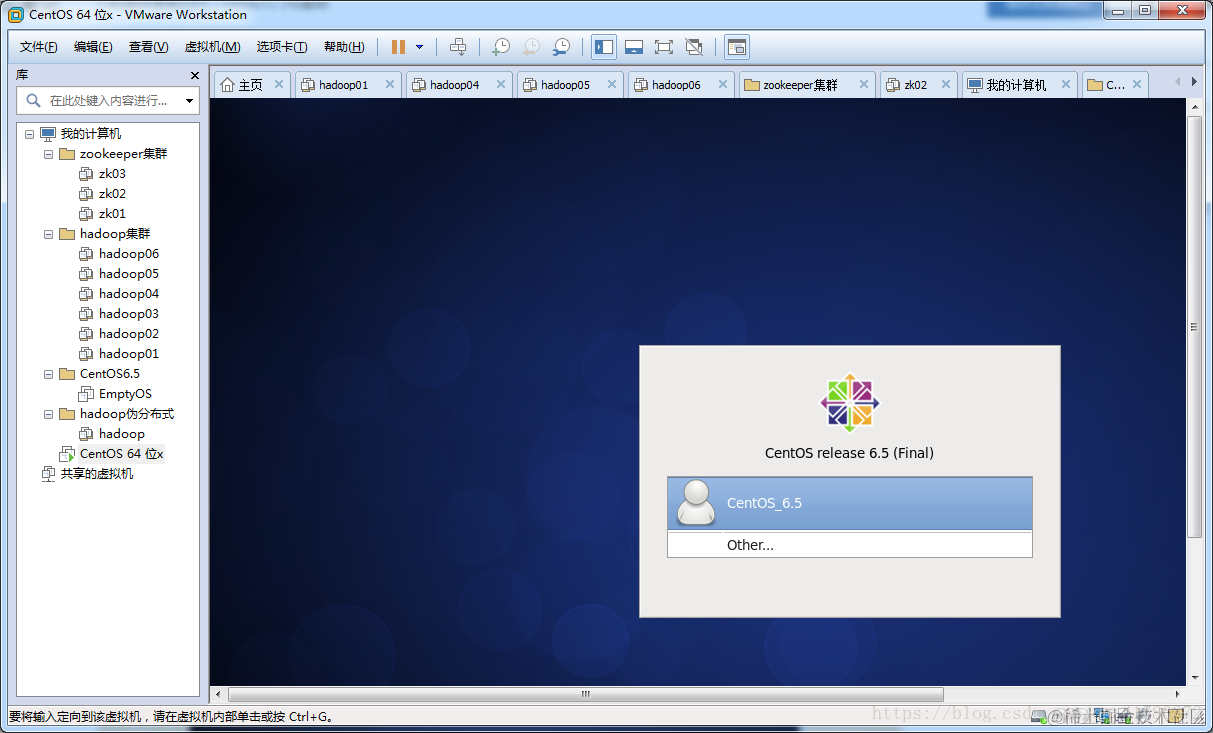Click the horizontal scrollbar of the VM view
Image resolution: width=1213 pixels, height=733 pixels.
(x=586, y=694)
